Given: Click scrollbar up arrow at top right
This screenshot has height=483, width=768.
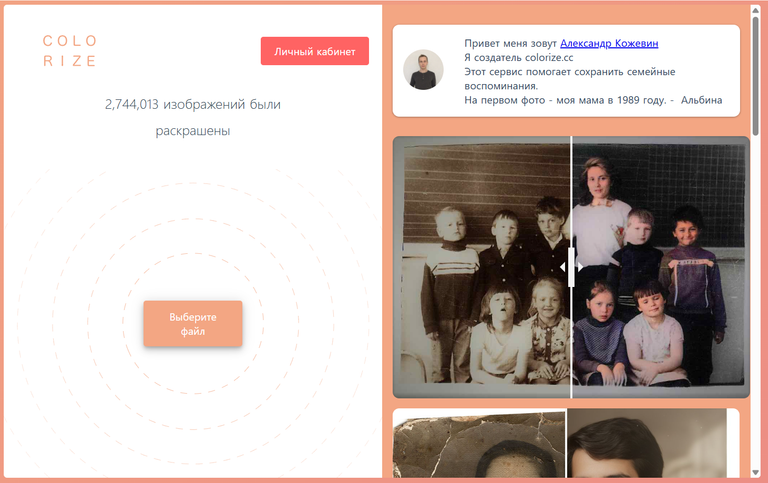Looking at the screenshot, I should click(756, 10).
